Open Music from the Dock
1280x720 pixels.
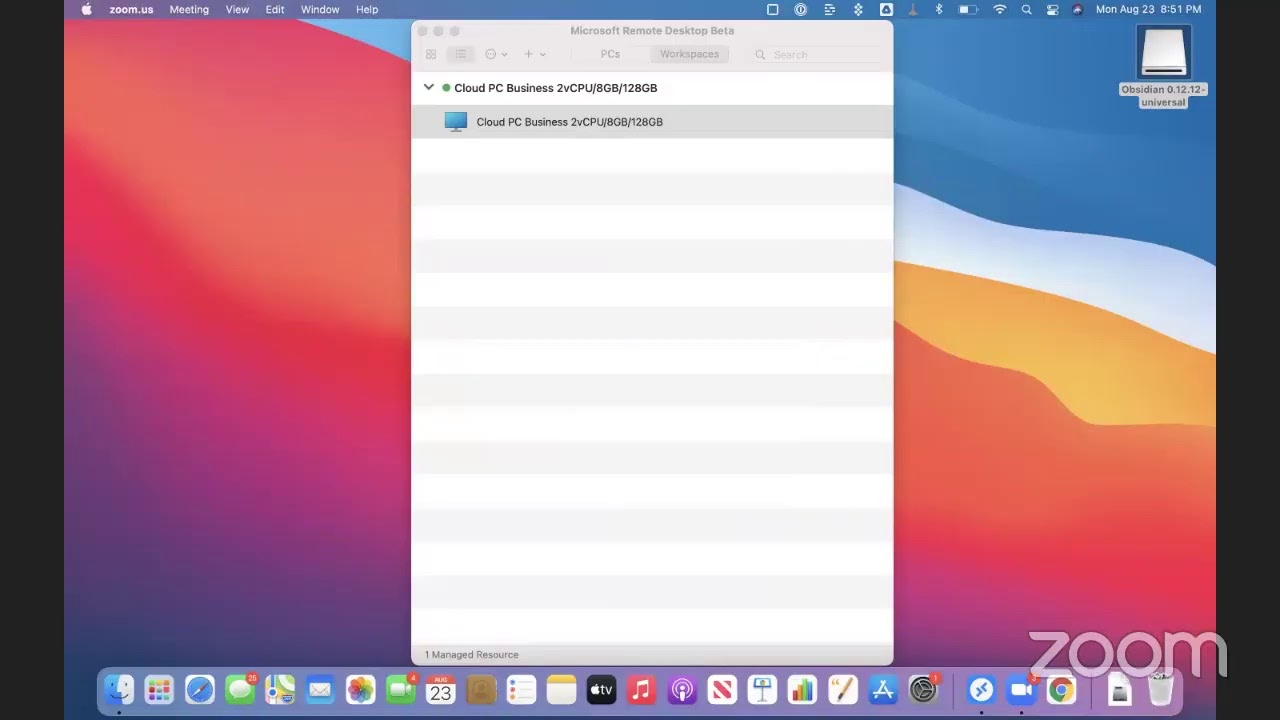641,690
